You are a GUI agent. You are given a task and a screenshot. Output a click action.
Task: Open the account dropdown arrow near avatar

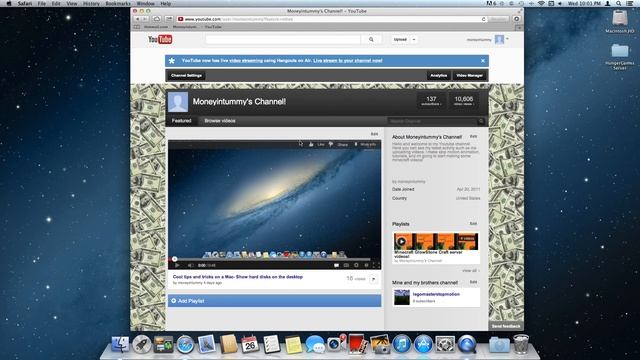(x=507, y=39)
